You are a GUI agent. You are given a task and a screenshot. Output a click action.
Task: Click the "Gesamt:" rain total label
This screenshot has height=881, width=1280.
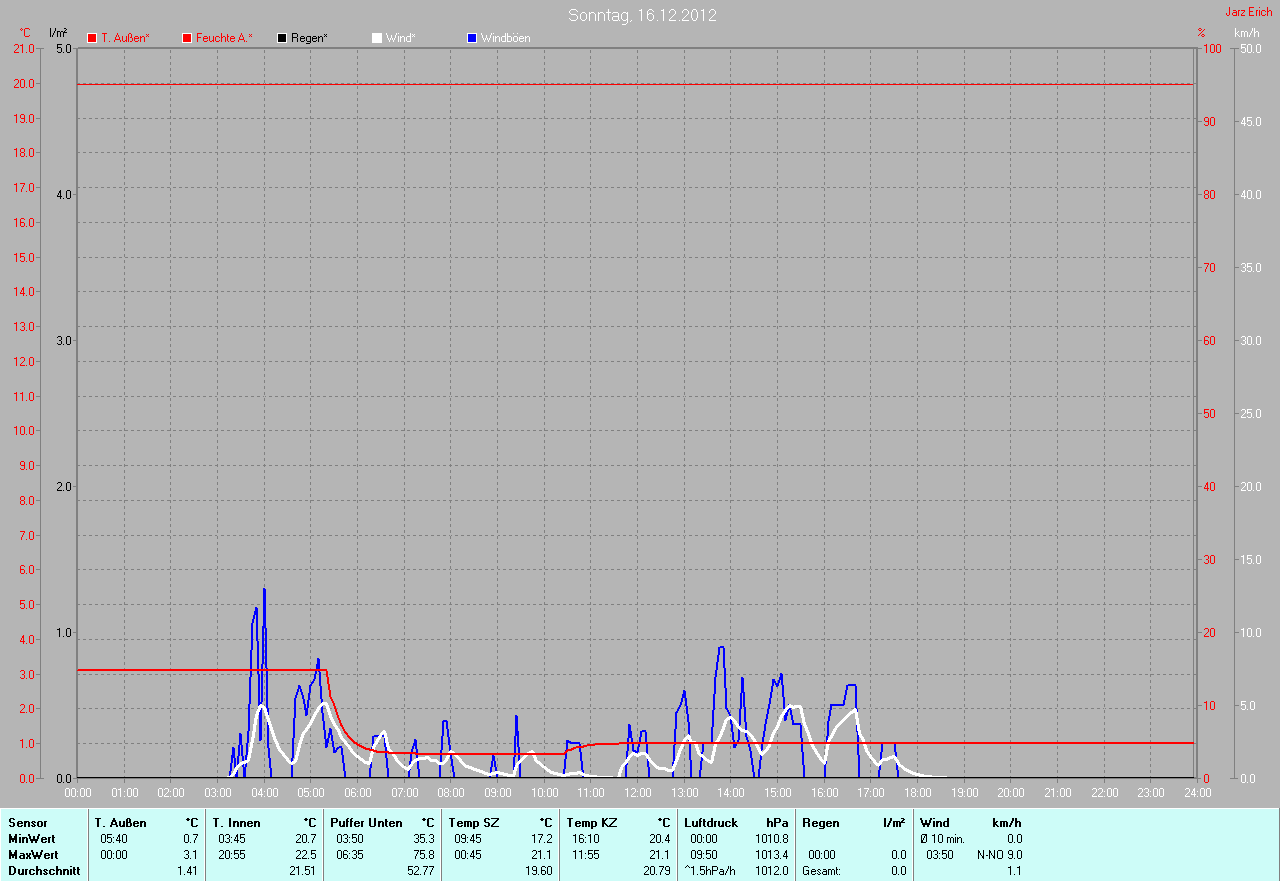click(821, 871)
